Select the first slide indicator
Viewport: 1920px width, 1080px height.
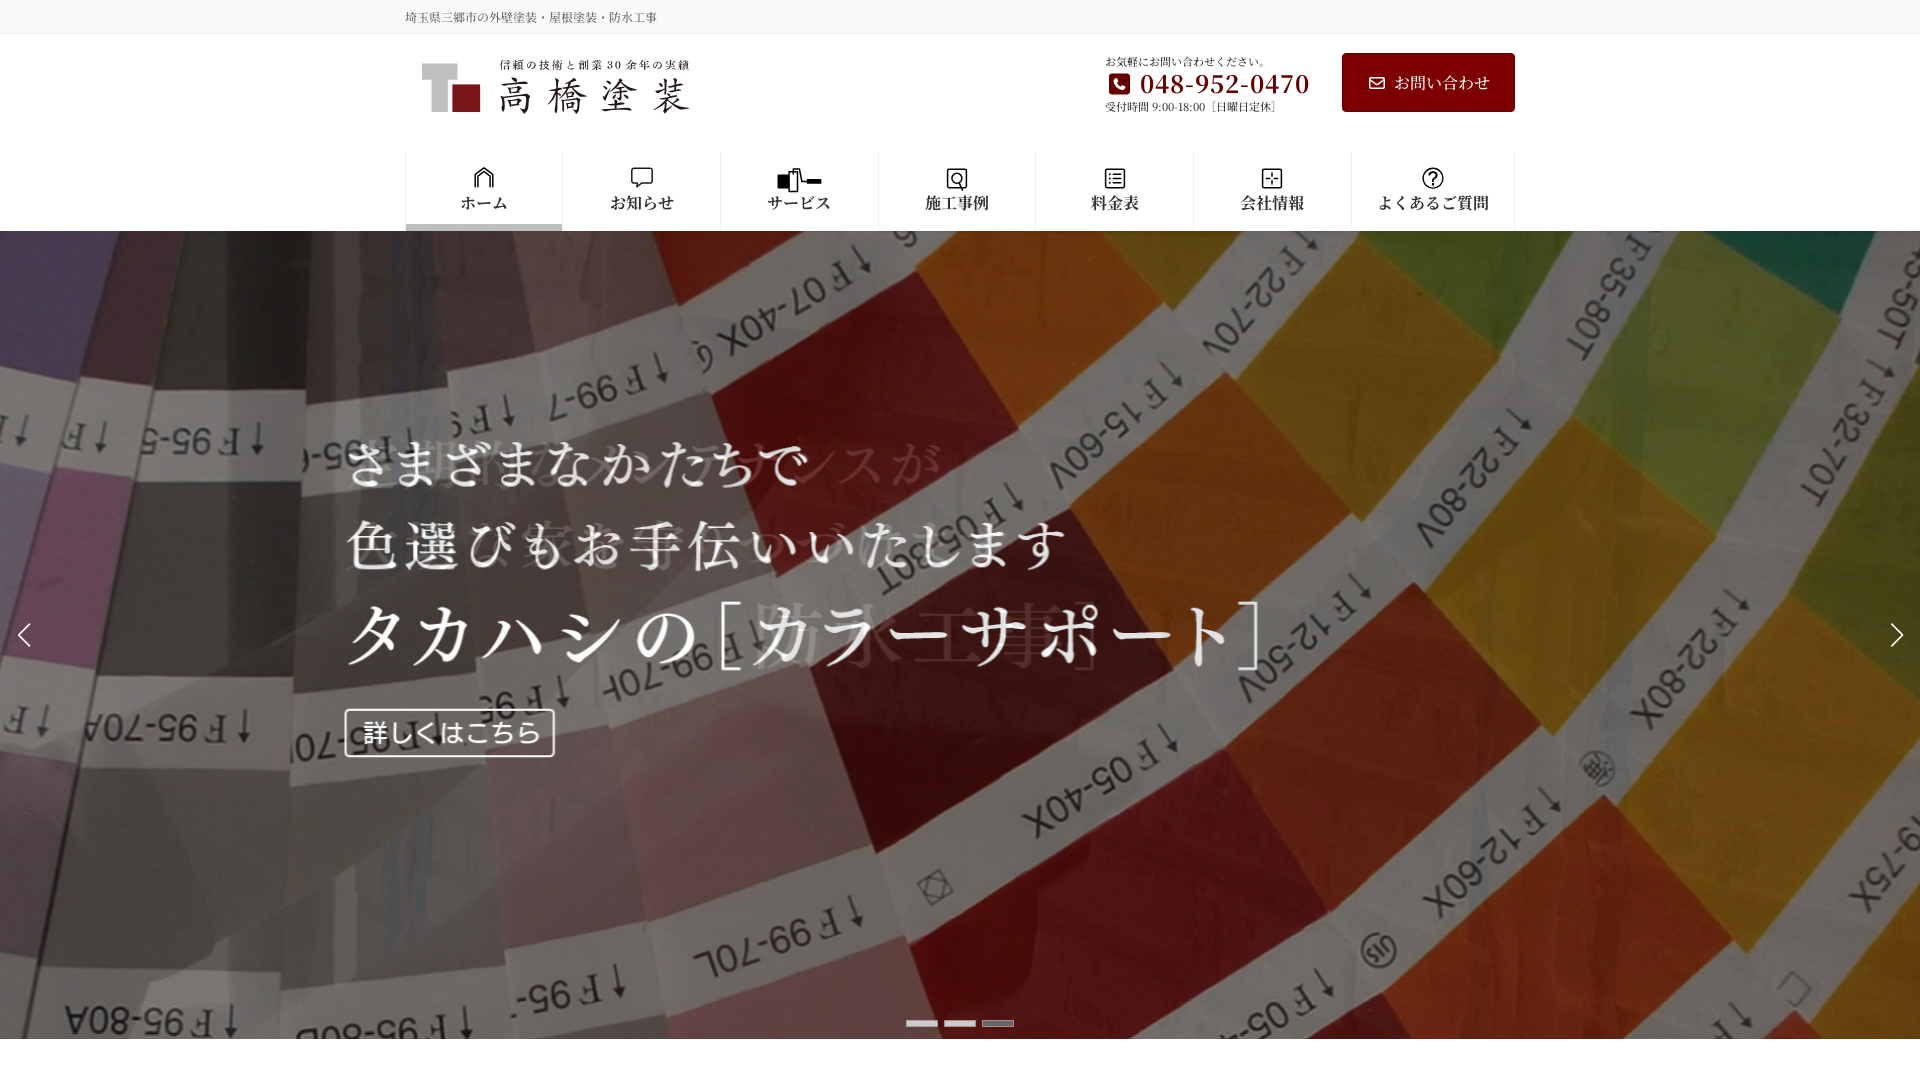(922, 1023)
